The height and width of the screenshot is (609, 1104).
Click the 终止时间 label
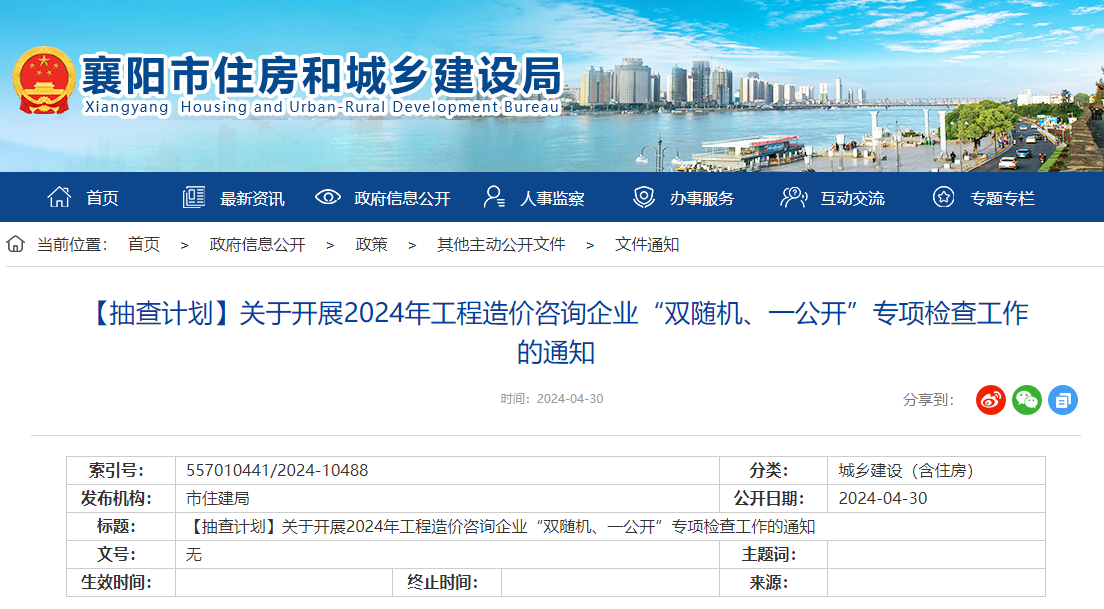(442, 582)
